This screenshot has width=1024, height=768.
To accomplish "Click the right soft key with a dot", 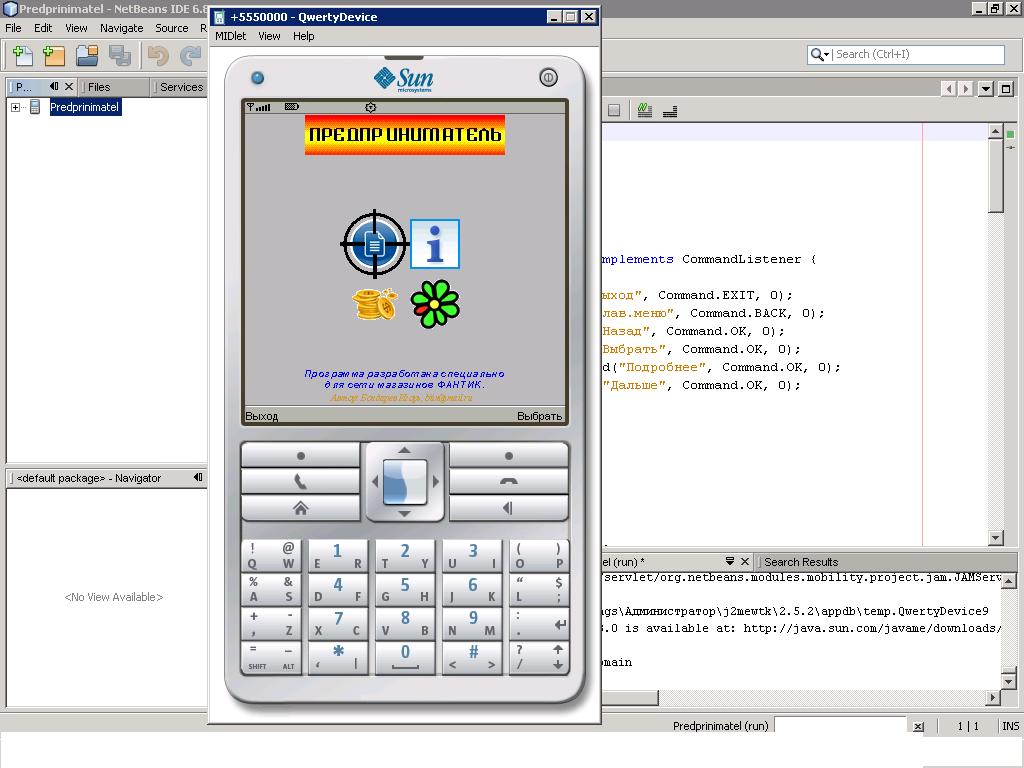I will coord(509,456).
